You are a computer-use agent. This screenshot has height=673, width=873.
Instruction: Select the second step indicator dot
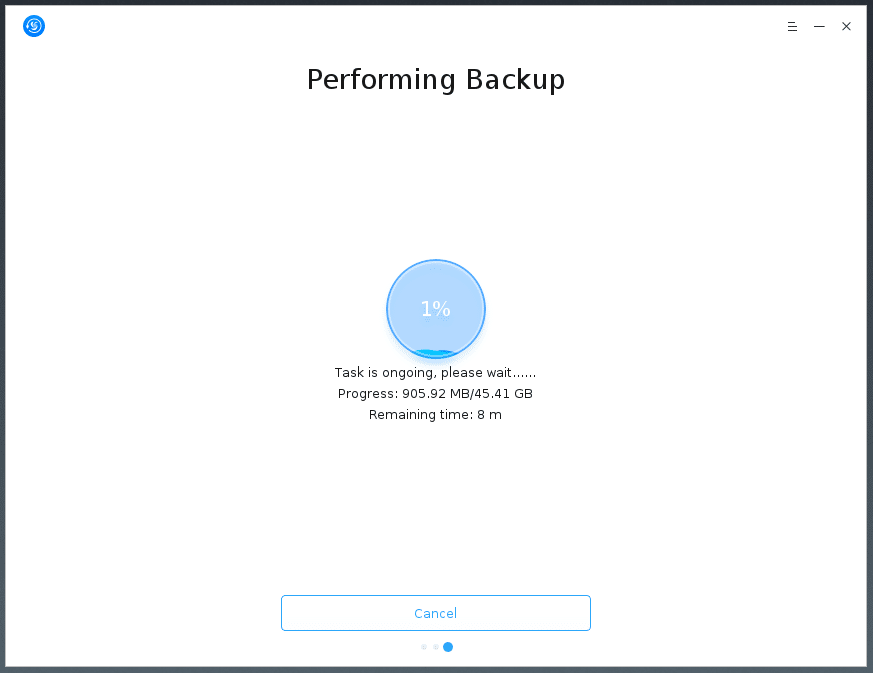pos(436,647)
